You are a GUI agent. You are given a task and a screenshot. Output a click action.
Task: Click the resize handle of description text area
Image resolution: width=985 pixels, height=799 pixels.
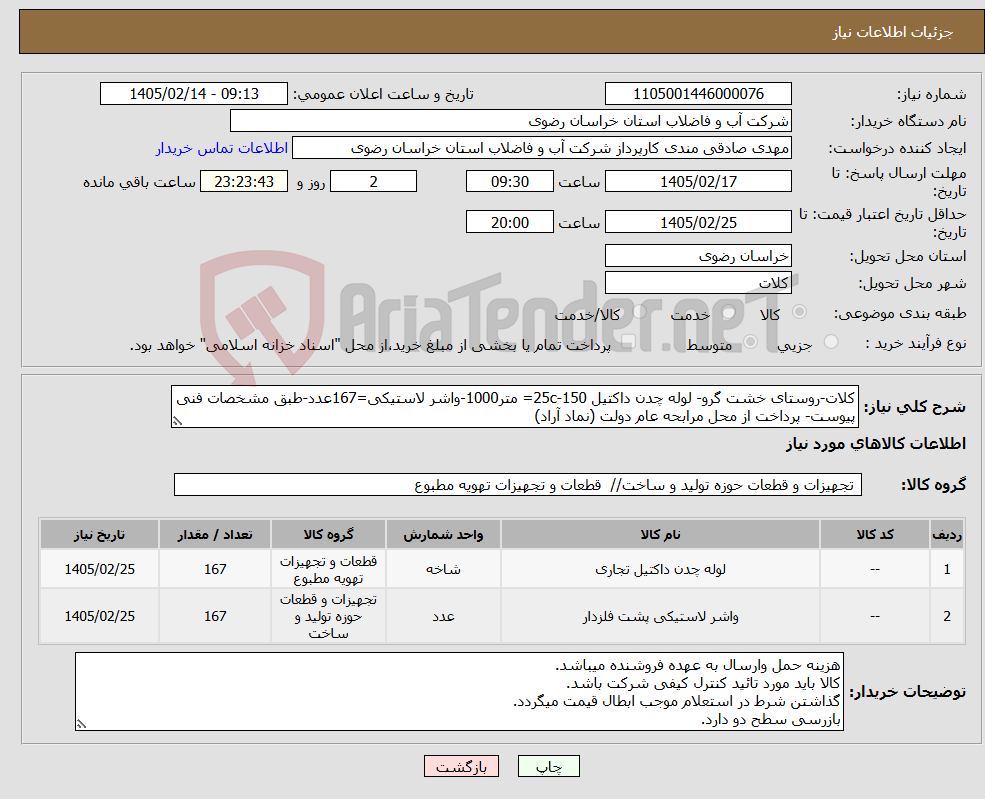click(x=178, y=421)
